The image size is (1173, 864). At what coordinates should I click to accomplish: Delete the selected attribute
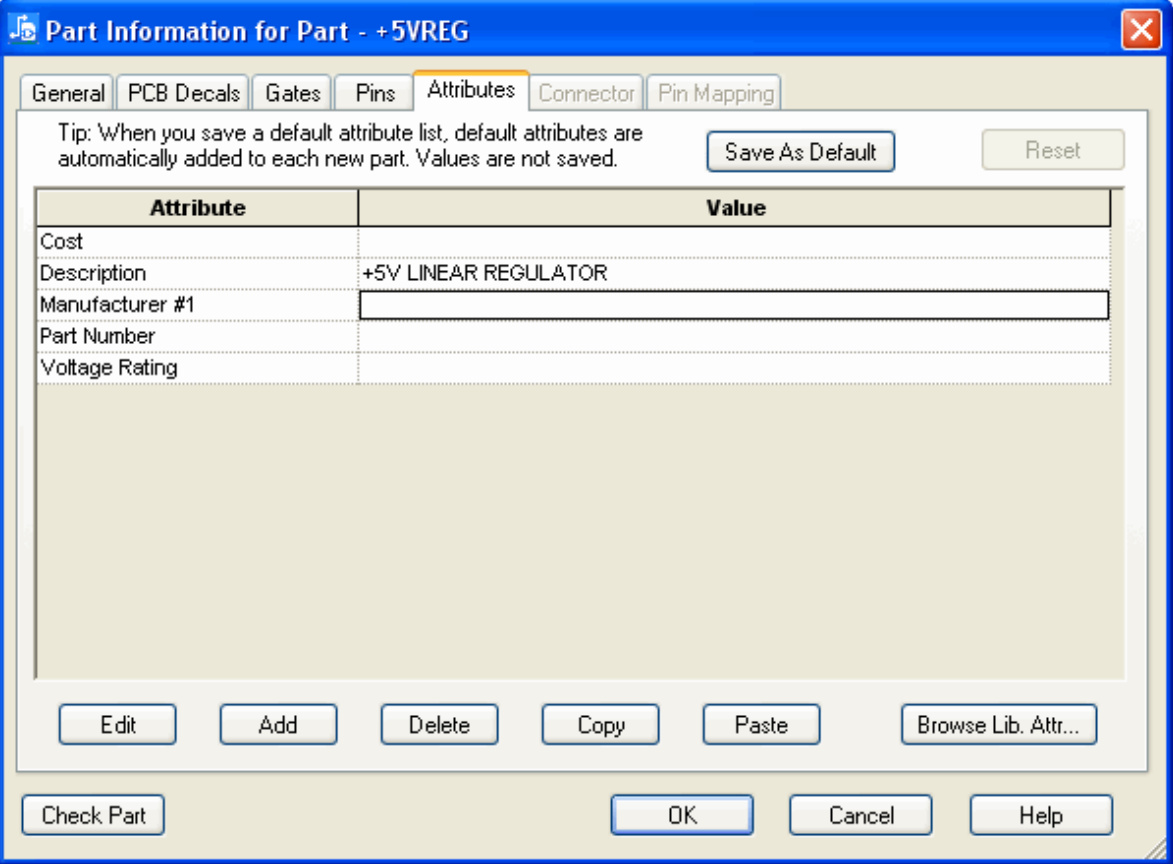(x=439, y=725)
